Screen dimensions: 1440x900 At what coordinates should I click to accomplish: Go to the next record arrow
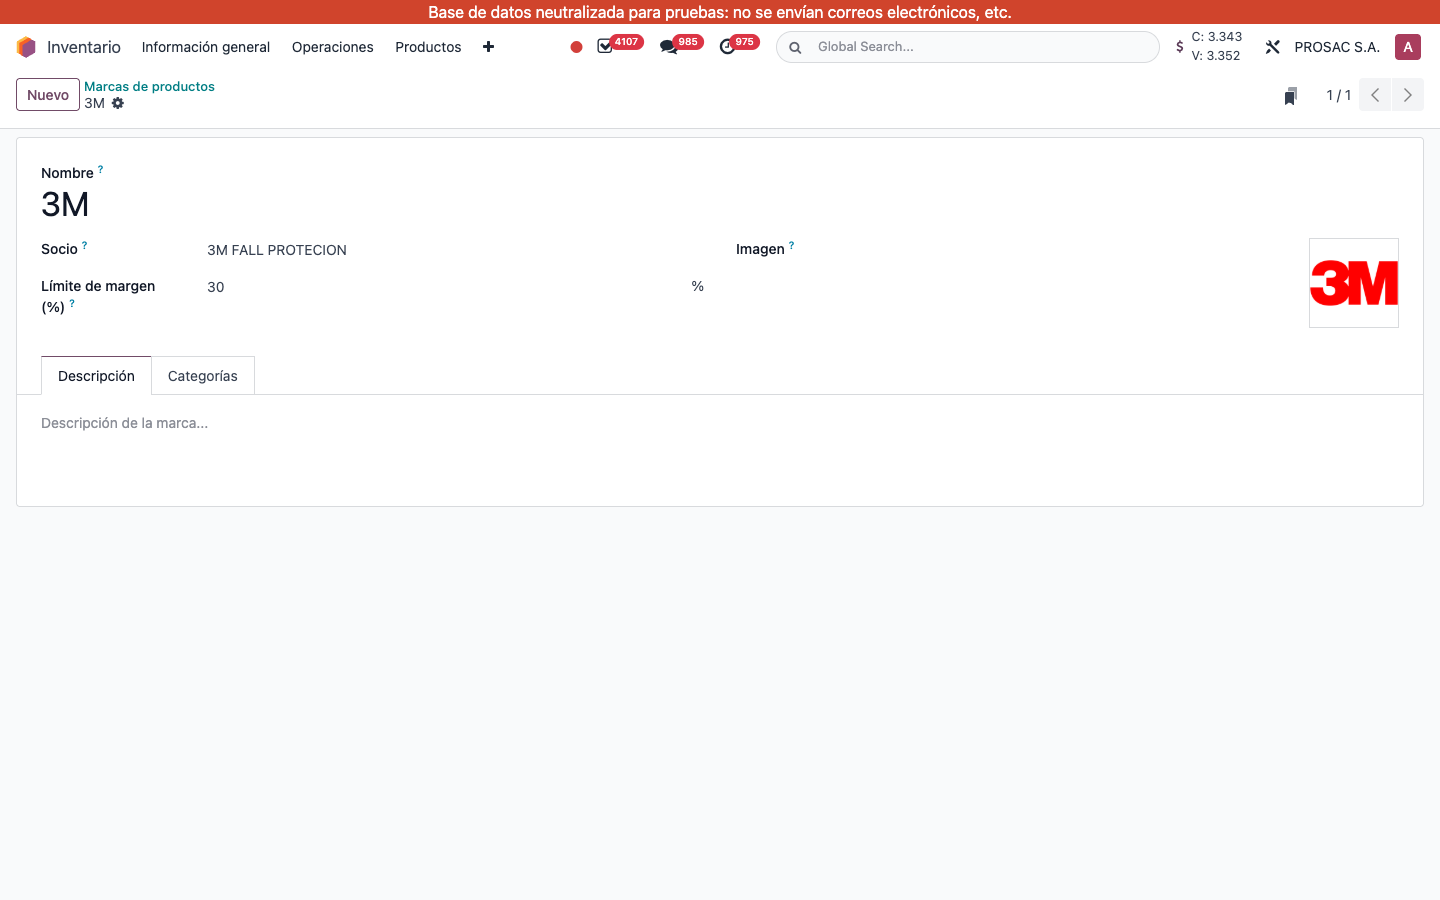[1408, 95]
